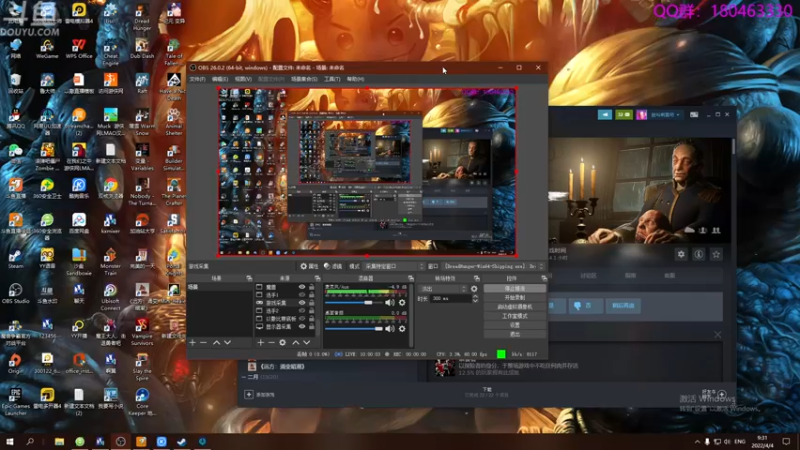The height and width of the screenshot is (450, 800).
Task: Open desktop audio channel gear settings
Action: pos(402,329)
